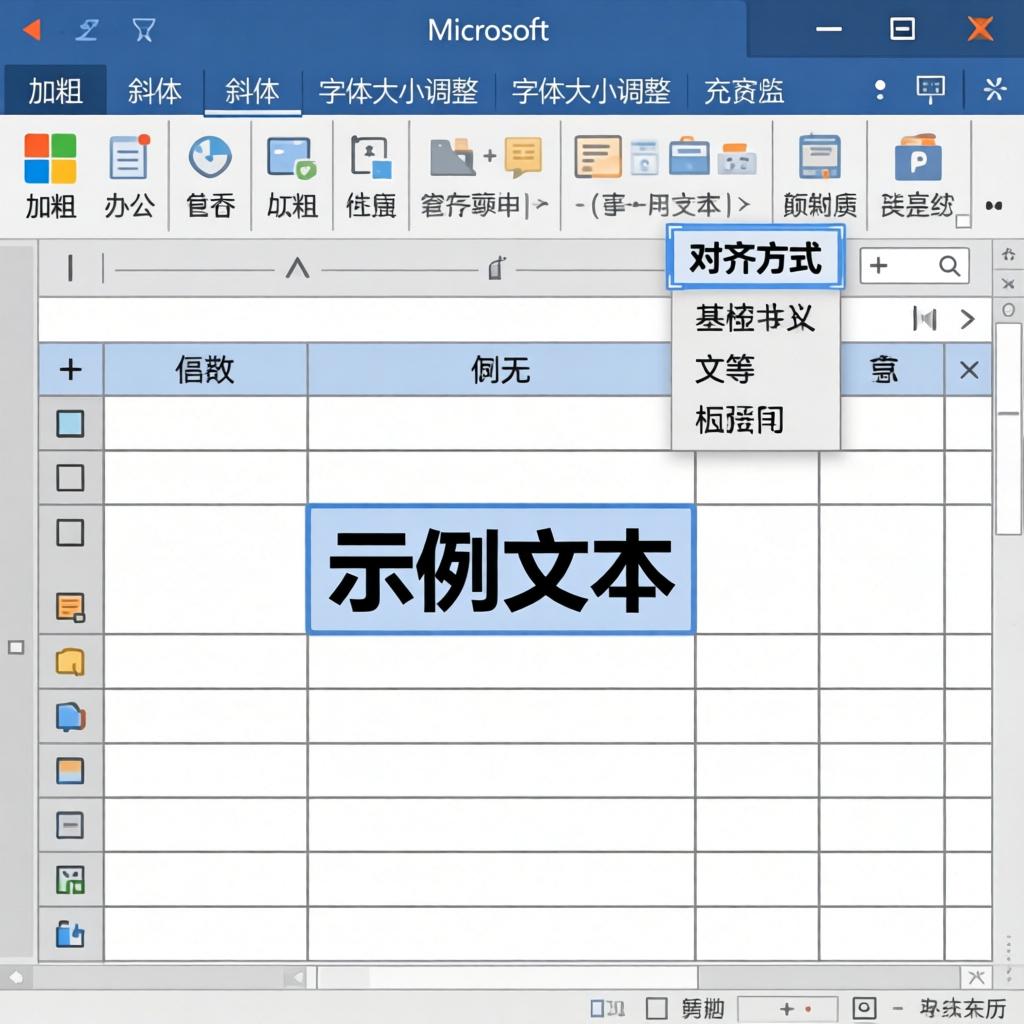
Task: Click the presentation screen icon at top right
Action: (x=930, y=90)
